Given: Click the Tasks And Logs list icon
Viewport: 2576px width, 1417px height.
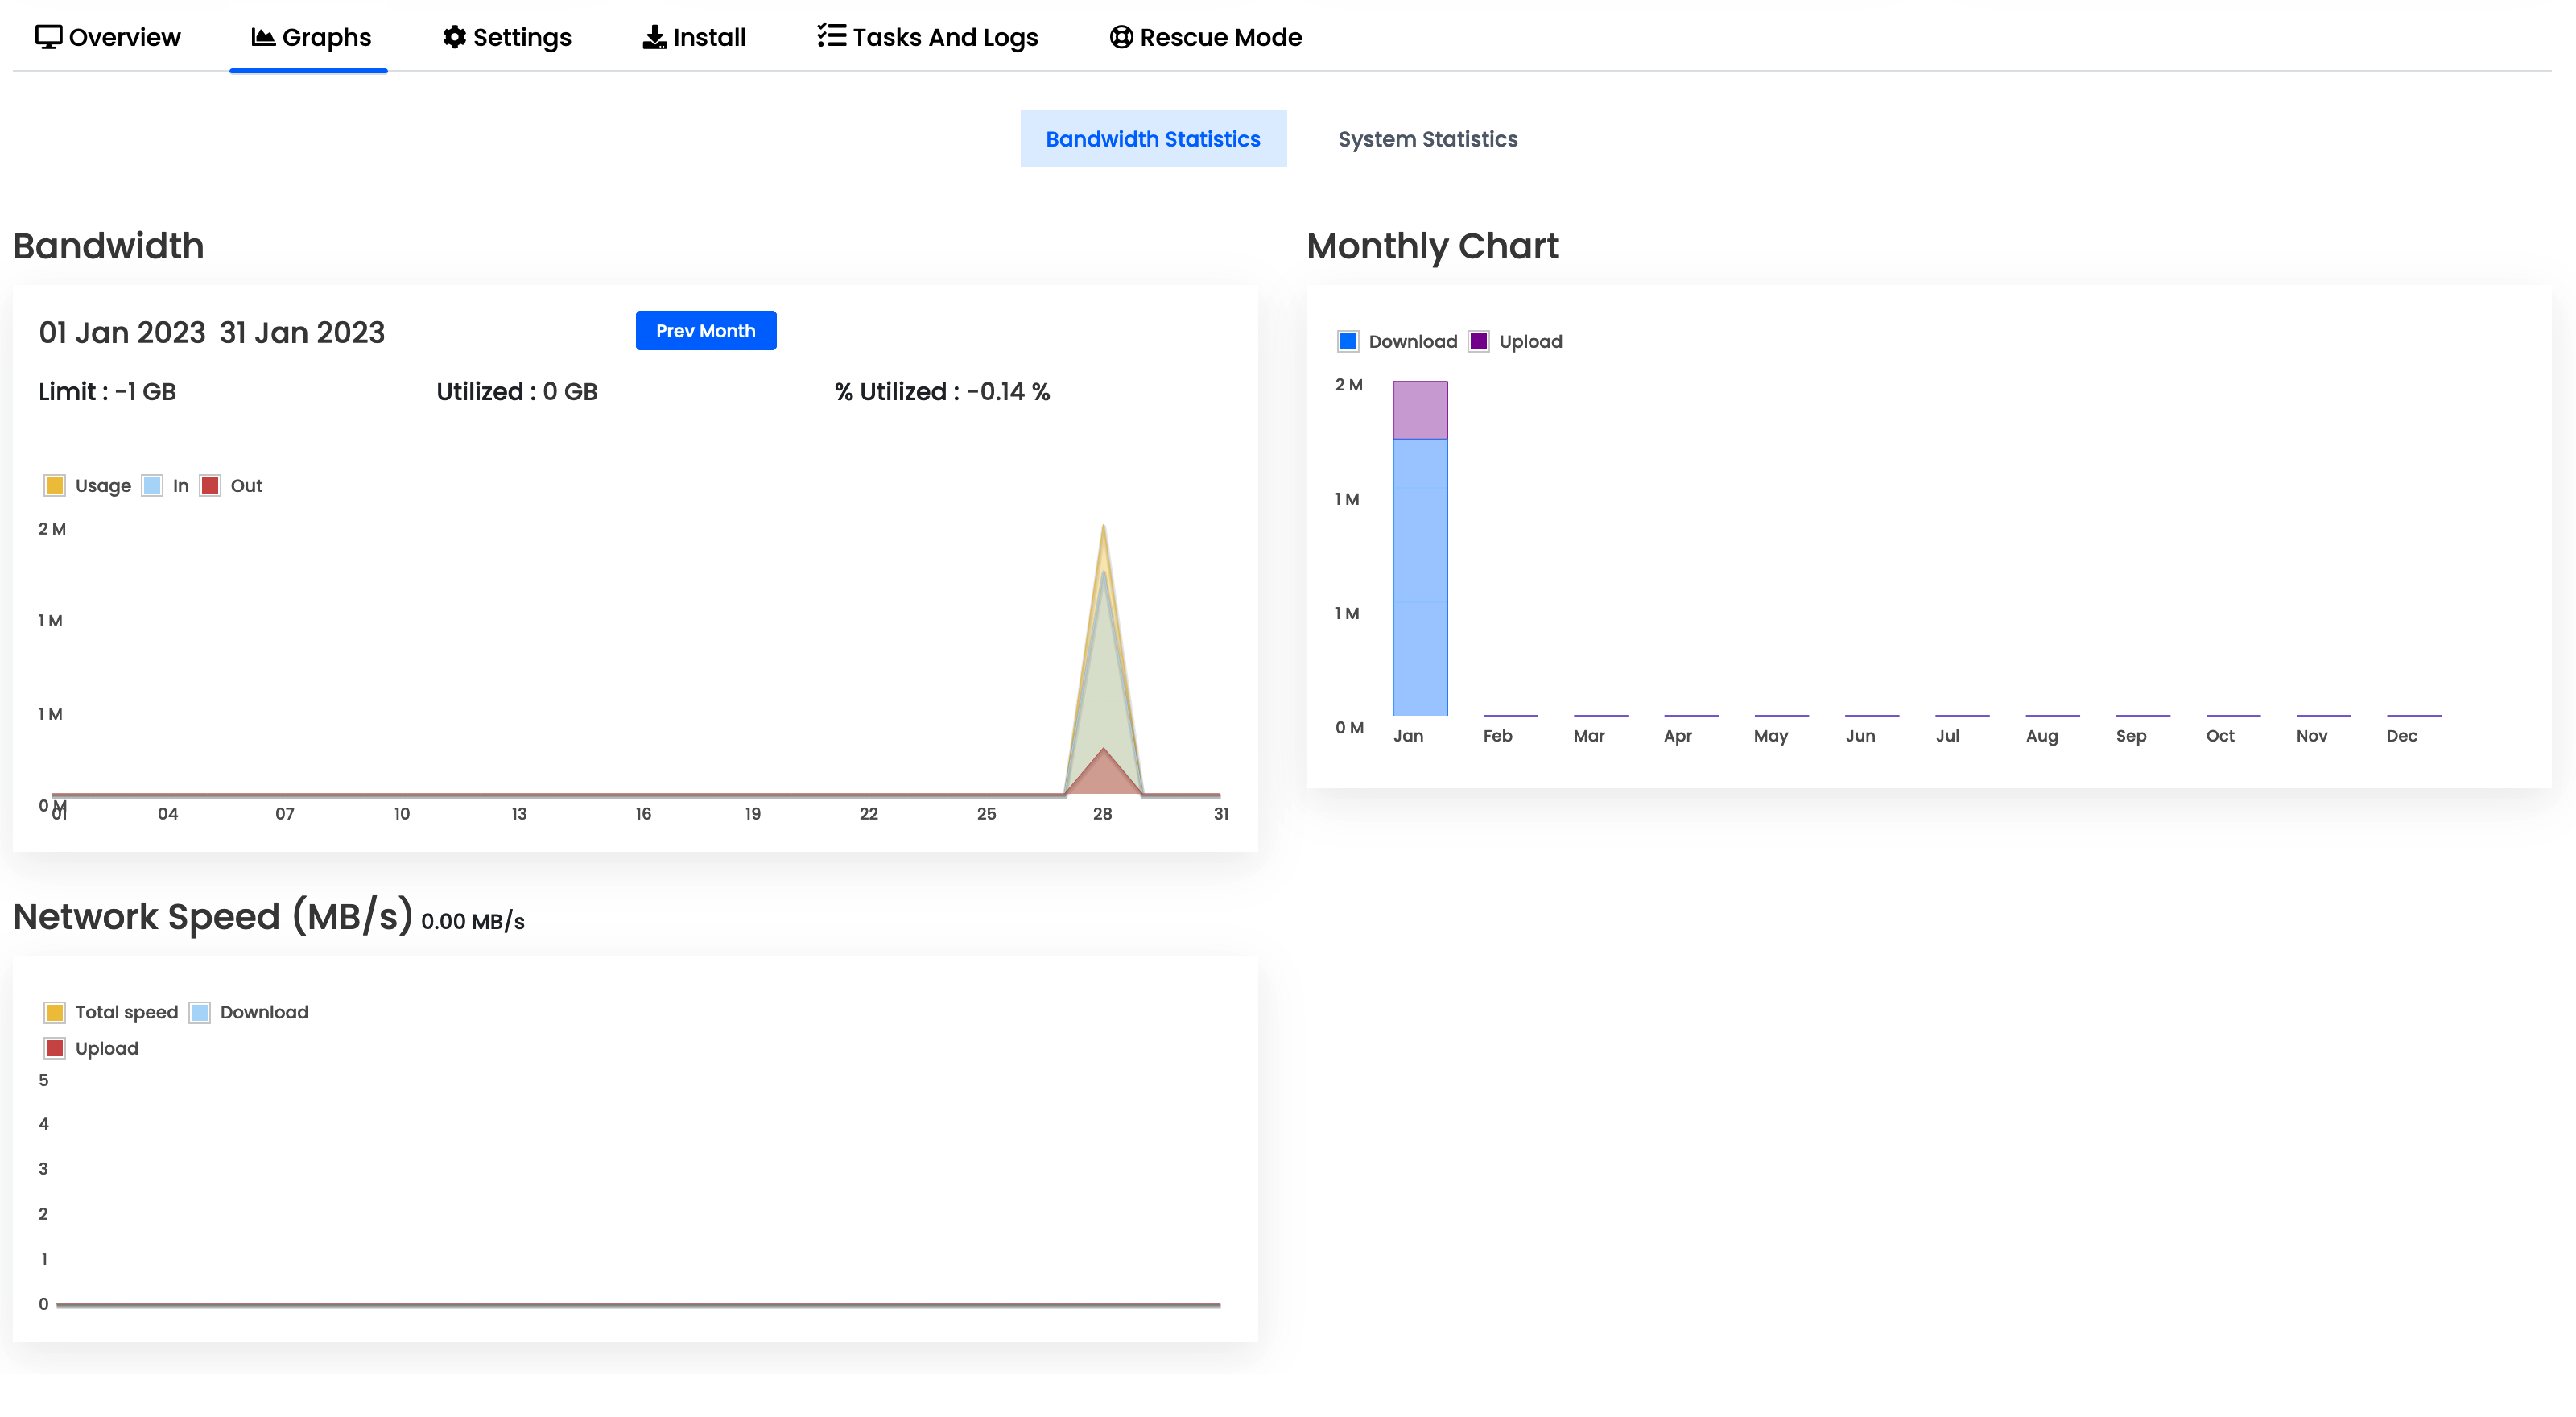Looking at the screenshot, I should 831,37.
